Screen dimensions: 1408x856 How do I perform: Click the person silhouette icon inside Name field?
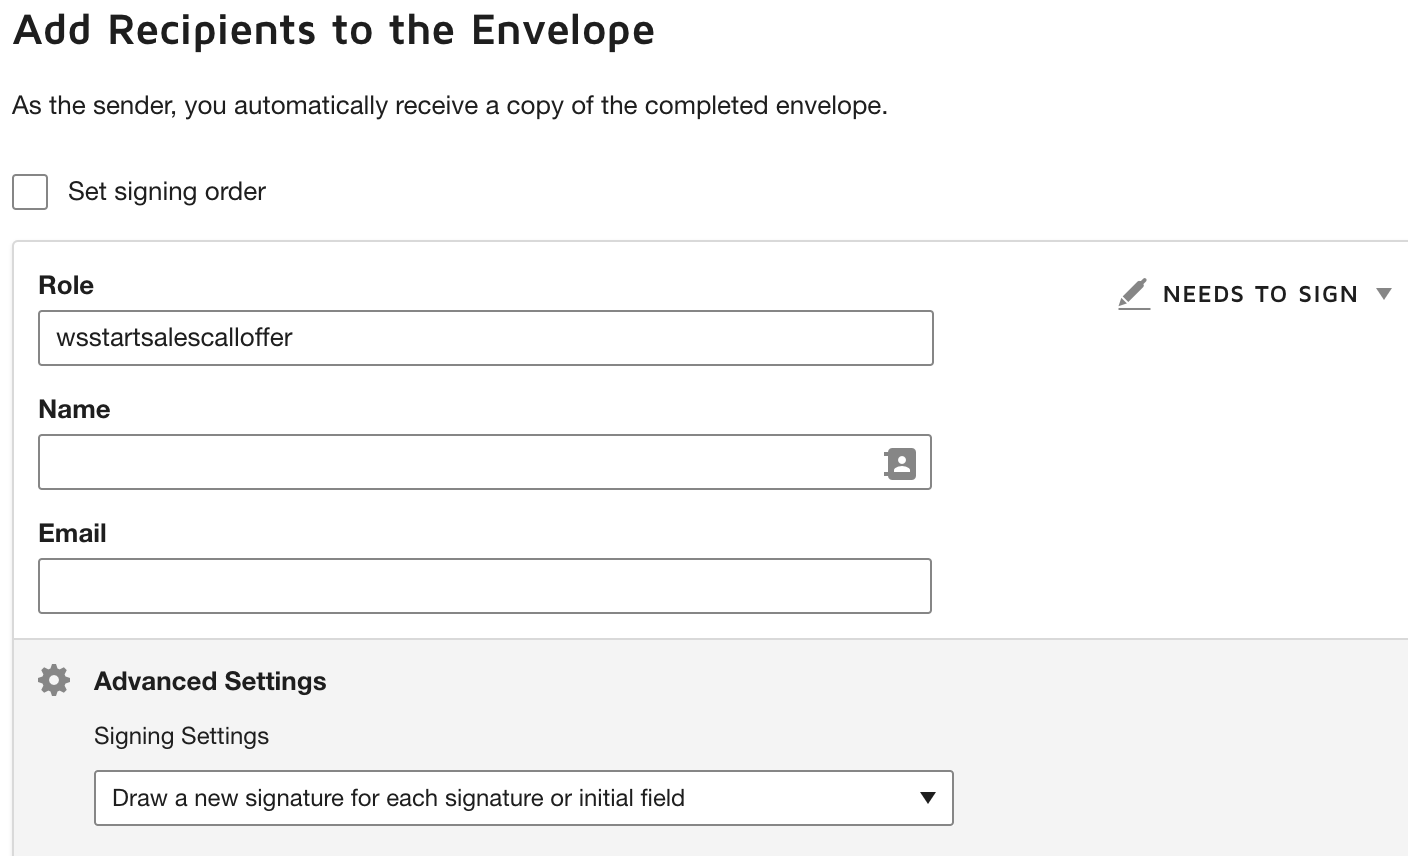tap(899, 462)
